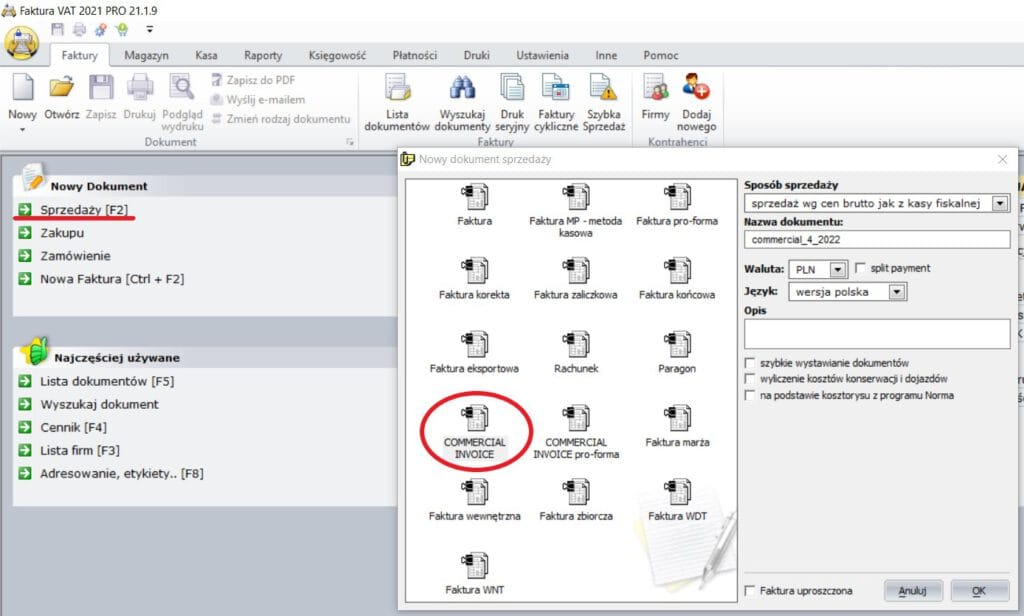Enable the split payment checkbox
The image size is (1024, 616).
860,268
